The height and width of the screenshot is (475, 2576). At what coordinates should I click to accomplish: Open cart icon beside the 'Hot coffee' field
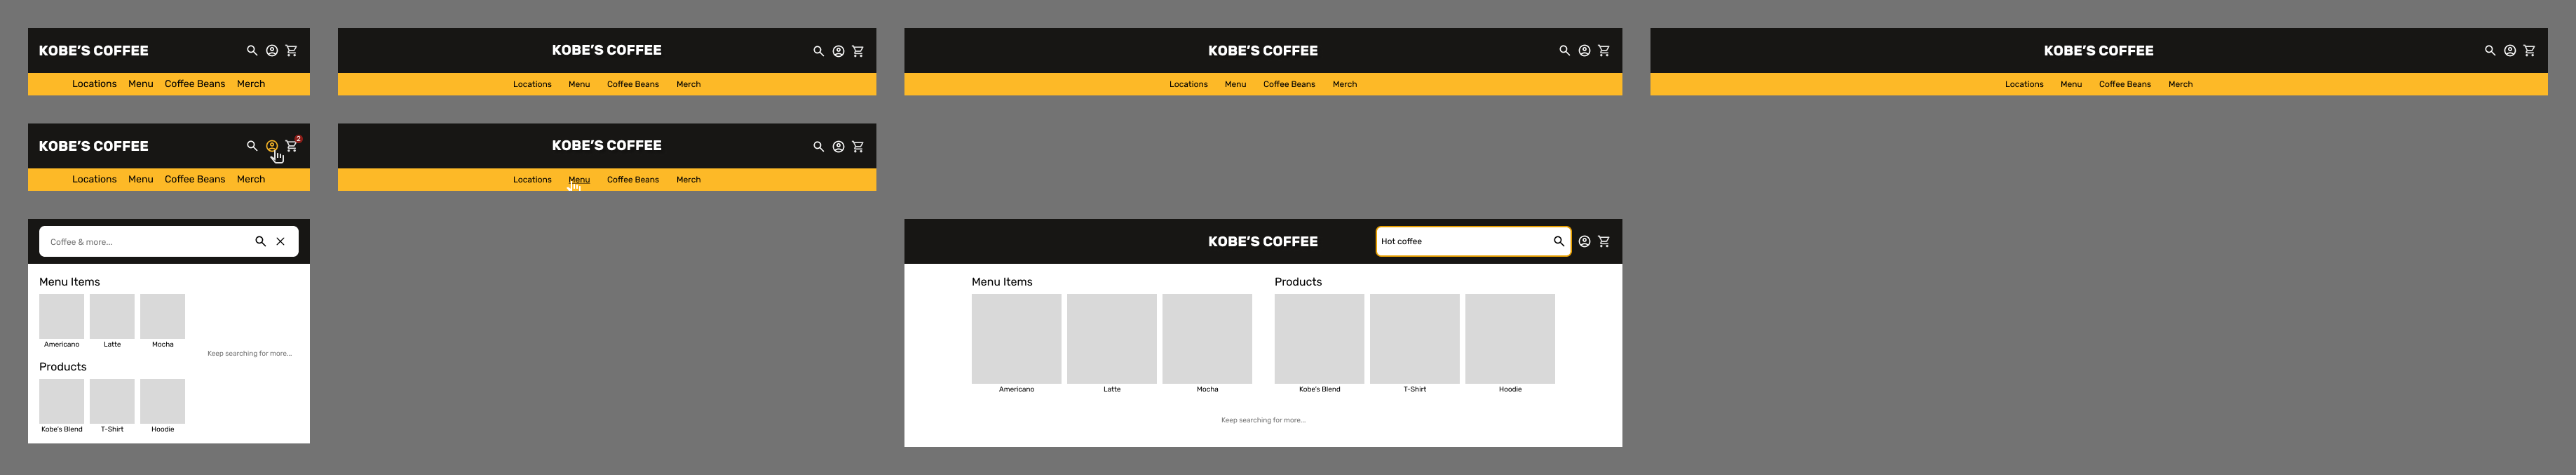pyautogui.click(x=1604, y=241)
